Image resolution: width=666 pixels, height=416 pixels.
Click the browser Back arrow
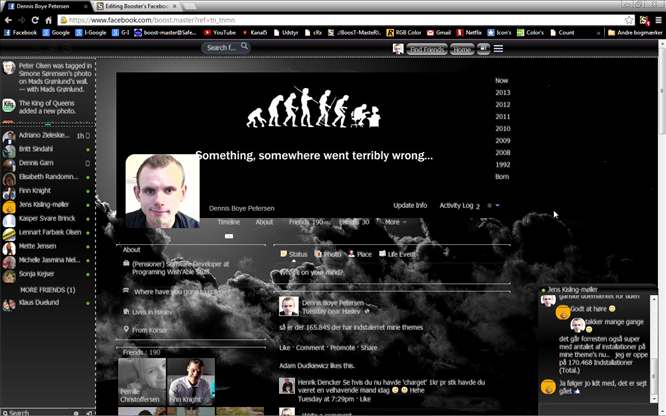coord(8,20)
